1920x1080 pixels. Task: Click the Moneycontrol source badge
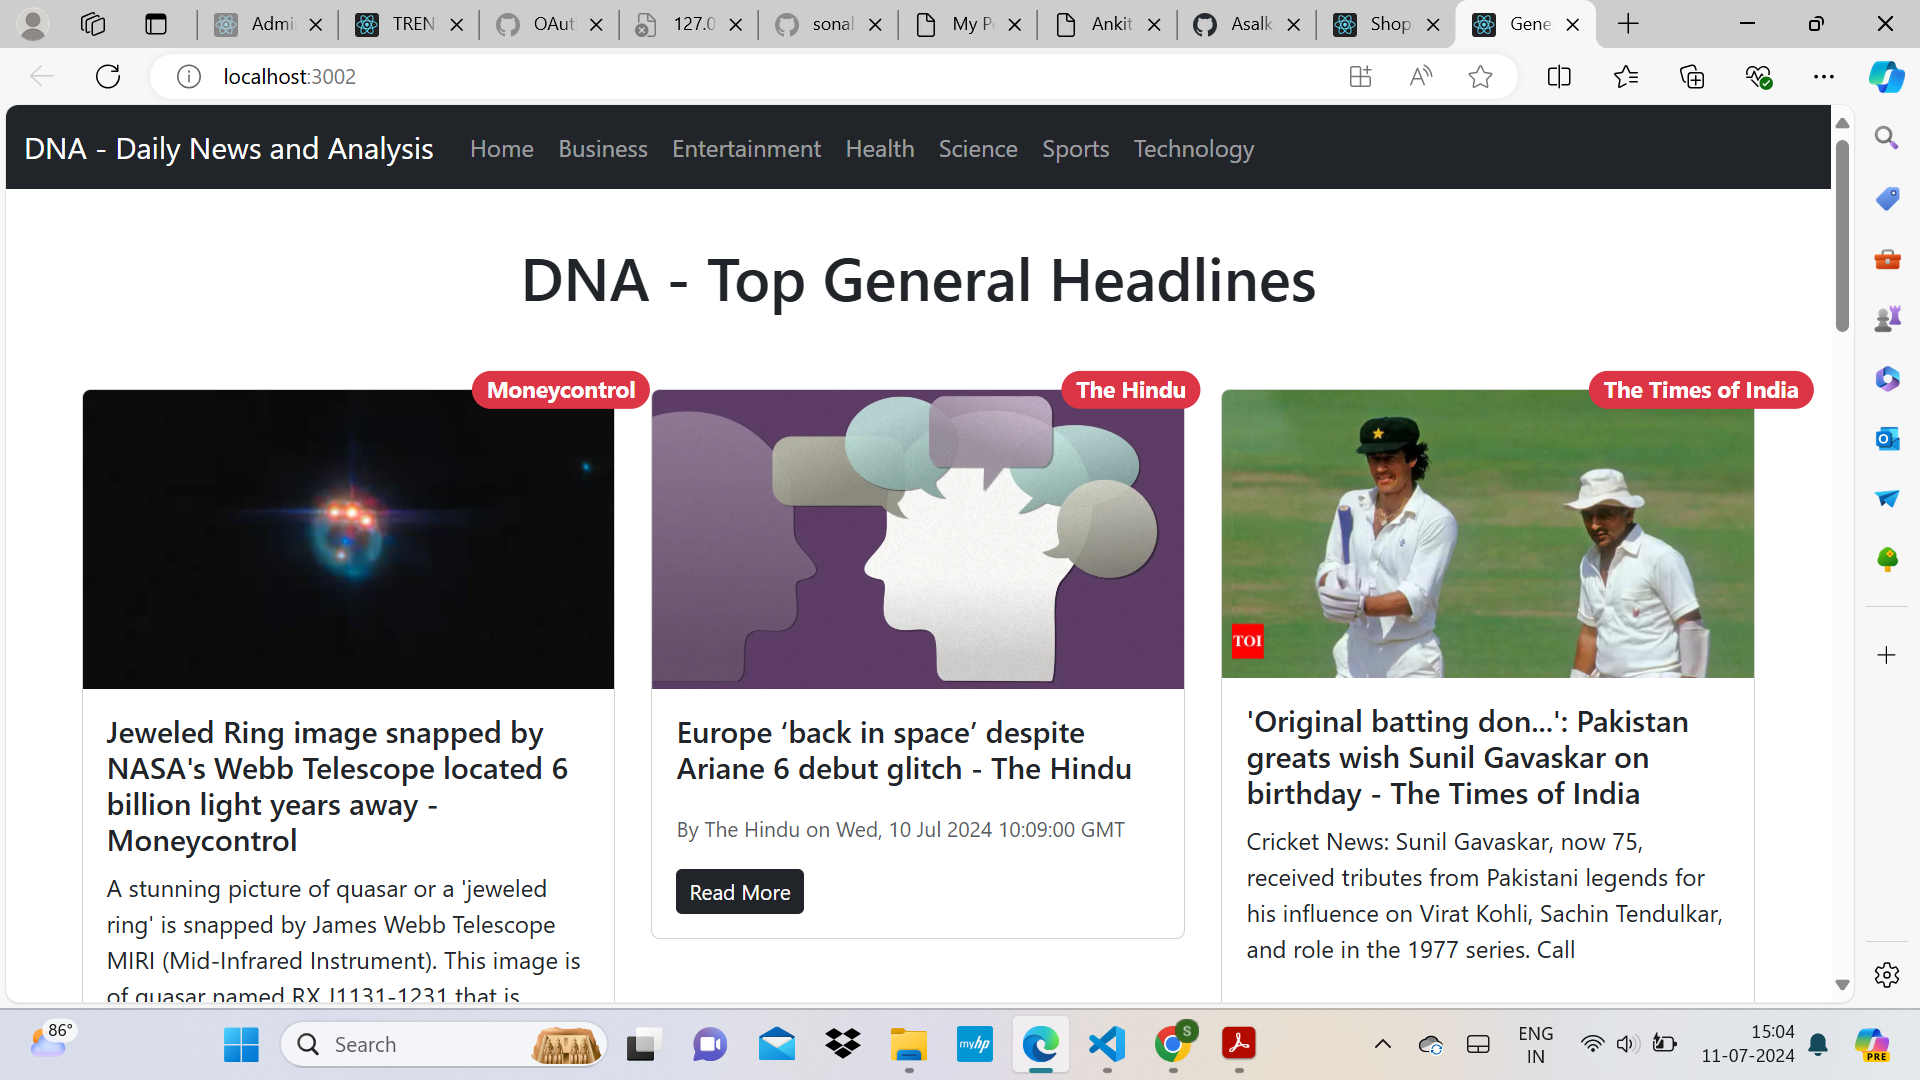(x=561, y=390)
